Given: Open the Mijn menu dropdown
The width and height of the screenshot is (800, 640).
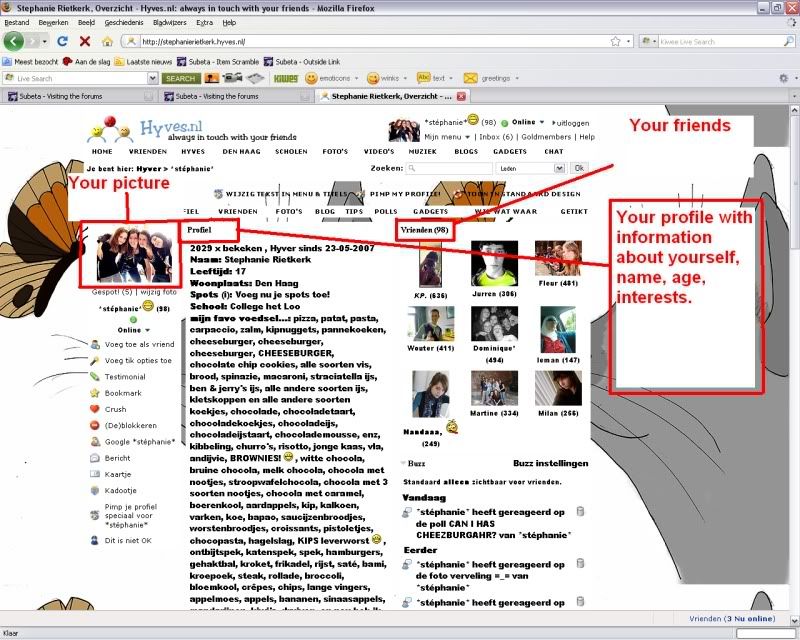Looking at the screenshot, I should (447, 136).
